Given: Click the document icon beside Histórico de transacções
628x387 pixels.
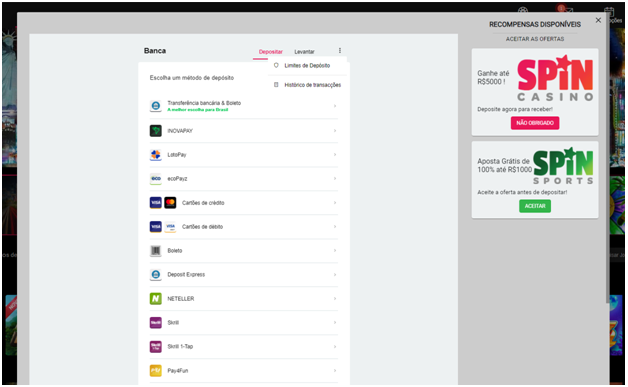Looking at the screenshot, I should click(x=276, y=85).
